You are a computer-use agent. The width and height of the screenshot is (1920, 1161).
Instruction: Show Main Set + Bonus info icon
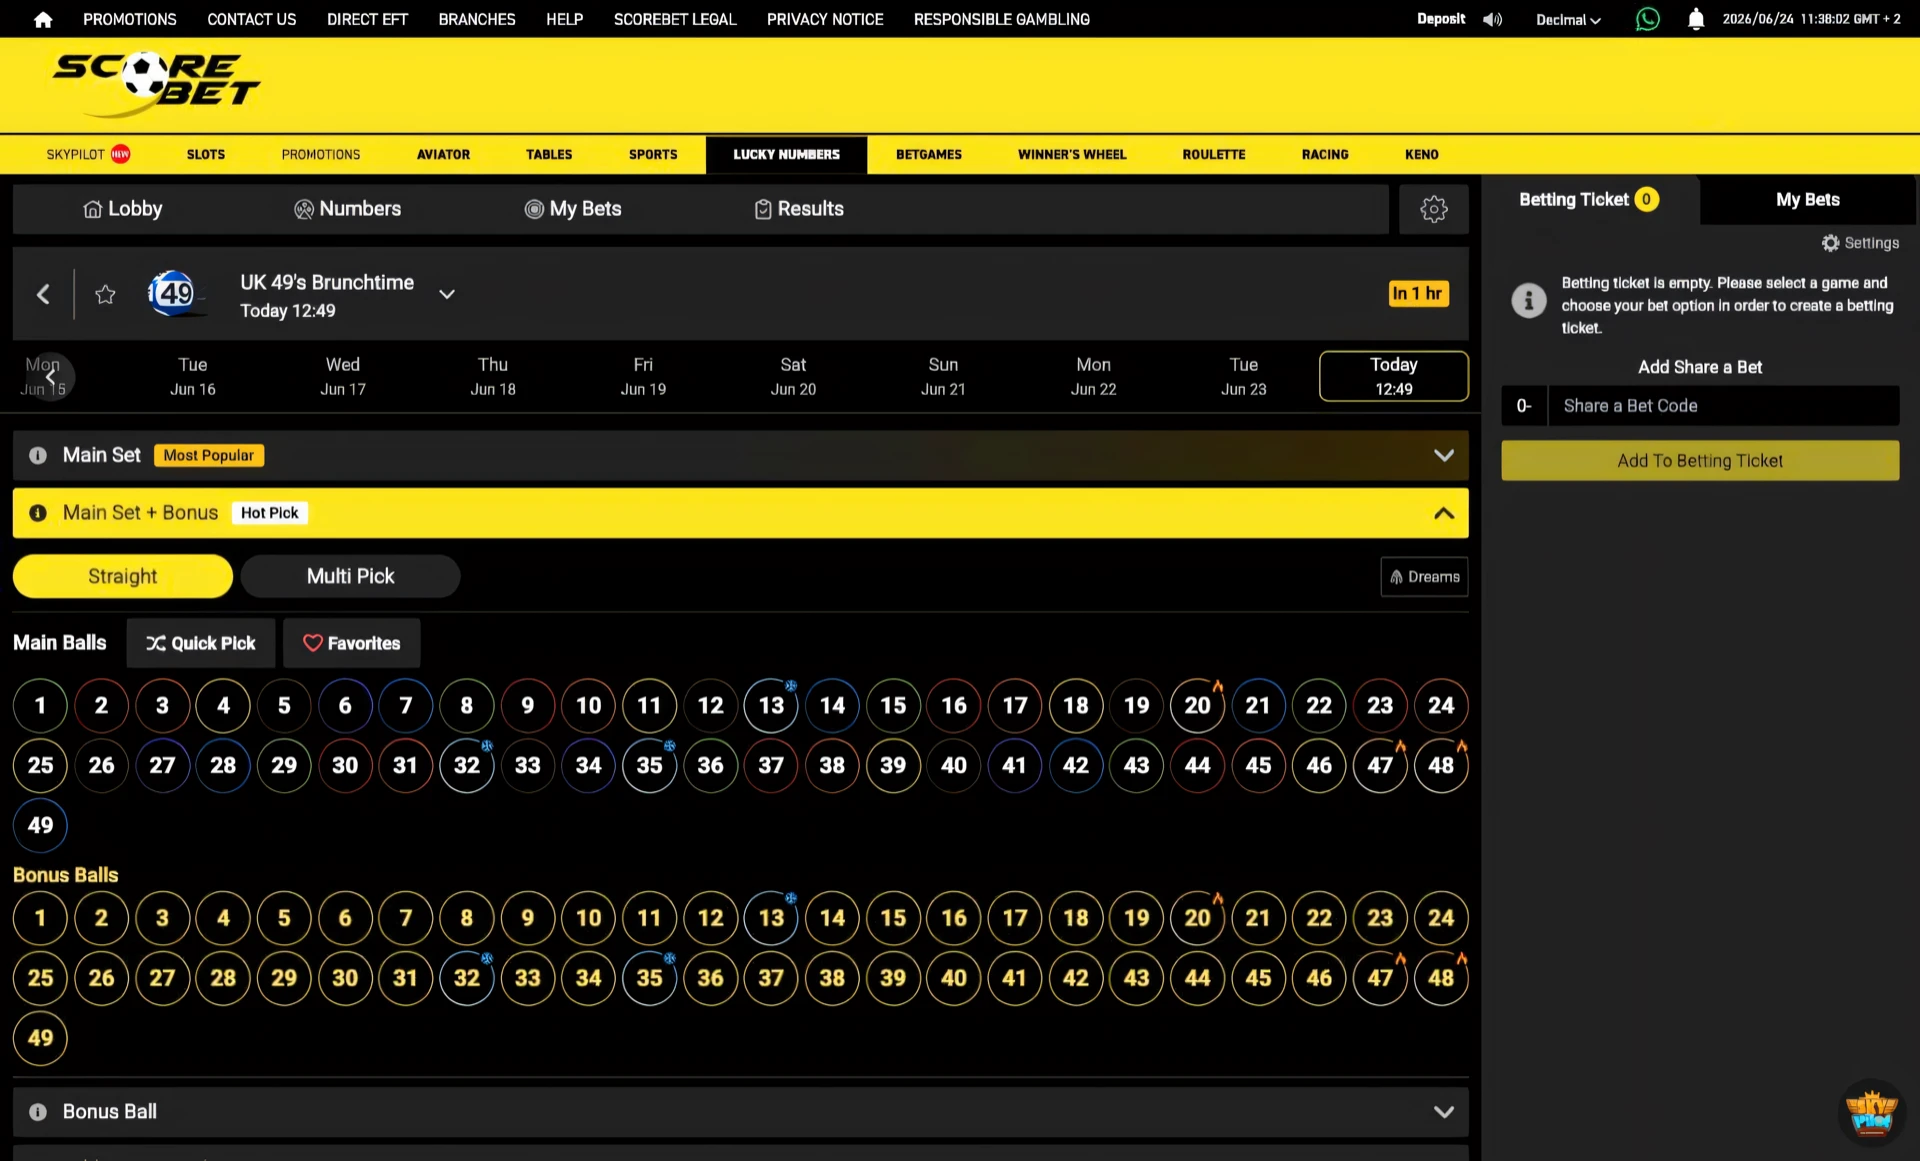coord(38,513)
